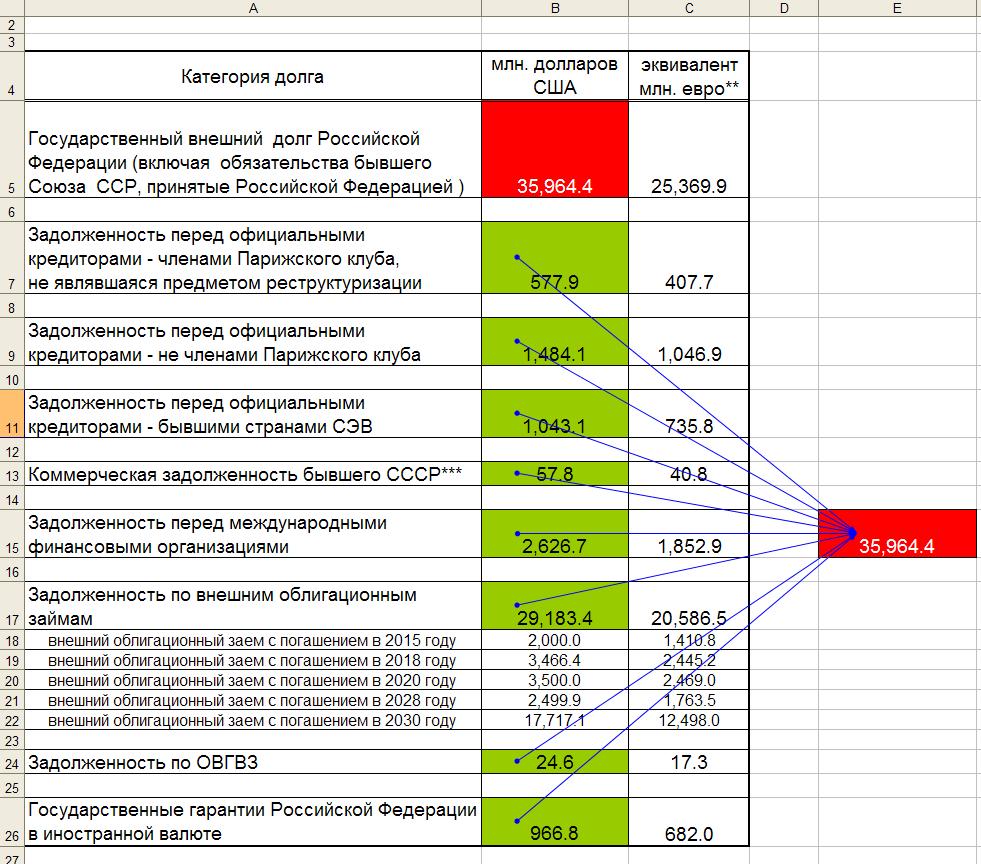Select cell with value 20,586.5

click(x=689, y=606)
